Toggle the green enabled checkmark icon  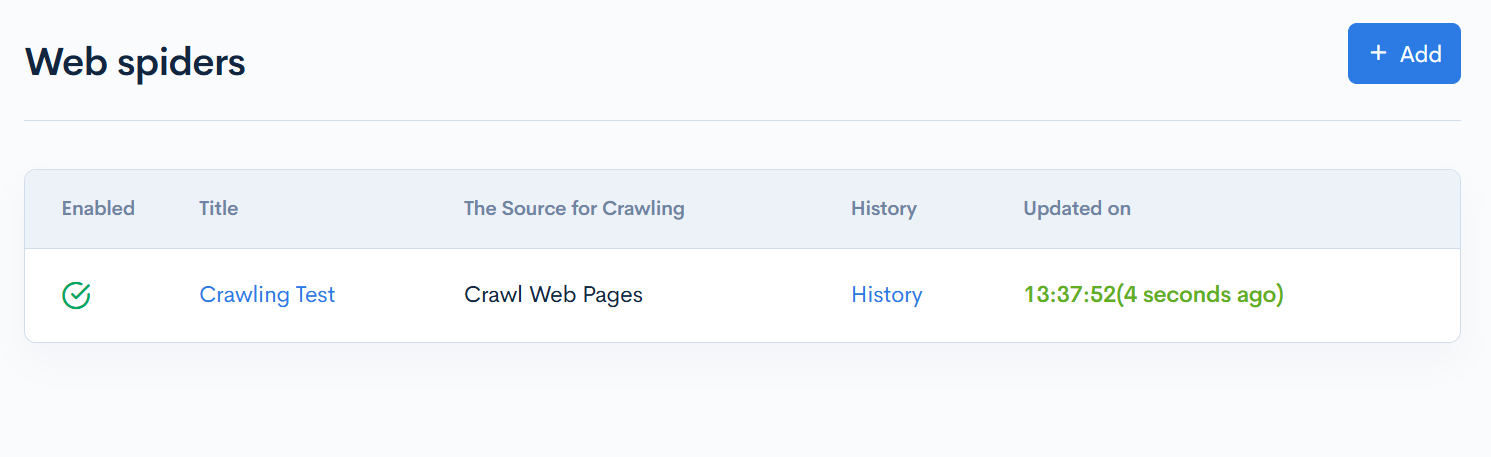pos(76,295)
